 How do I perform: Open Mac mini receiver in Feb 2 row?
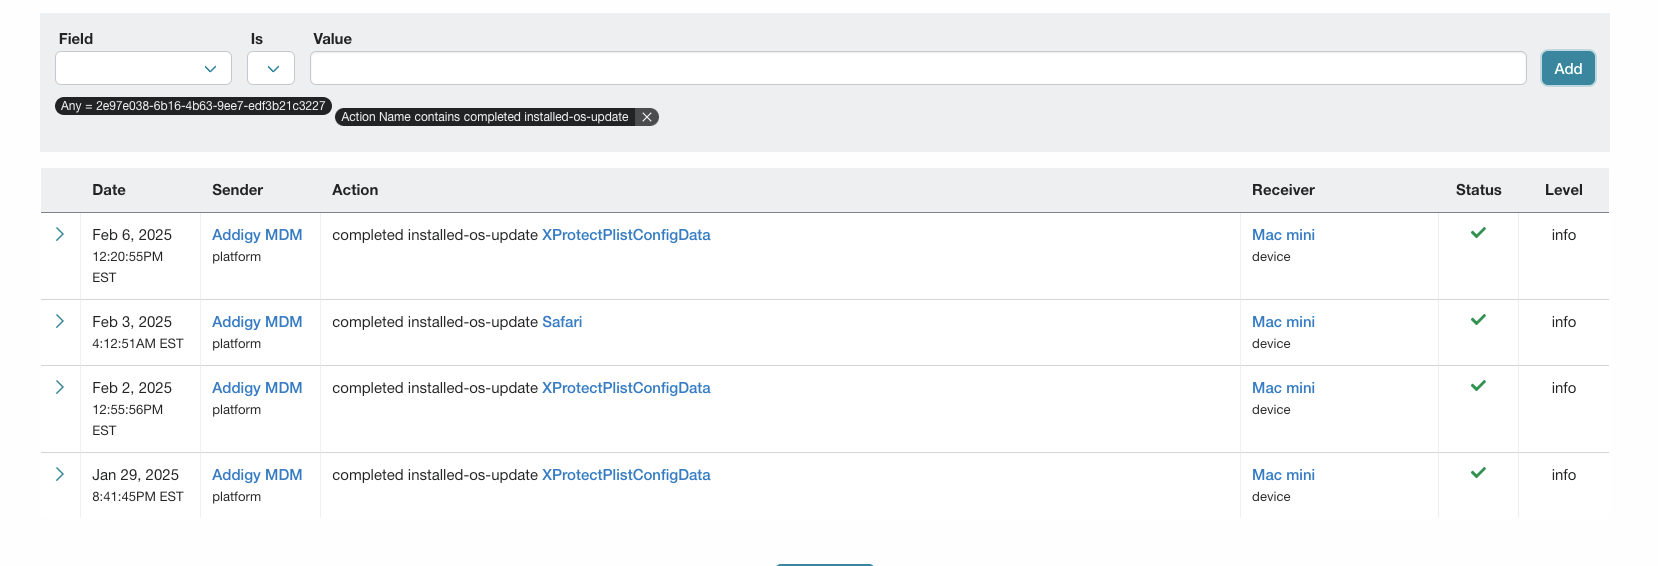[1283, 388]
